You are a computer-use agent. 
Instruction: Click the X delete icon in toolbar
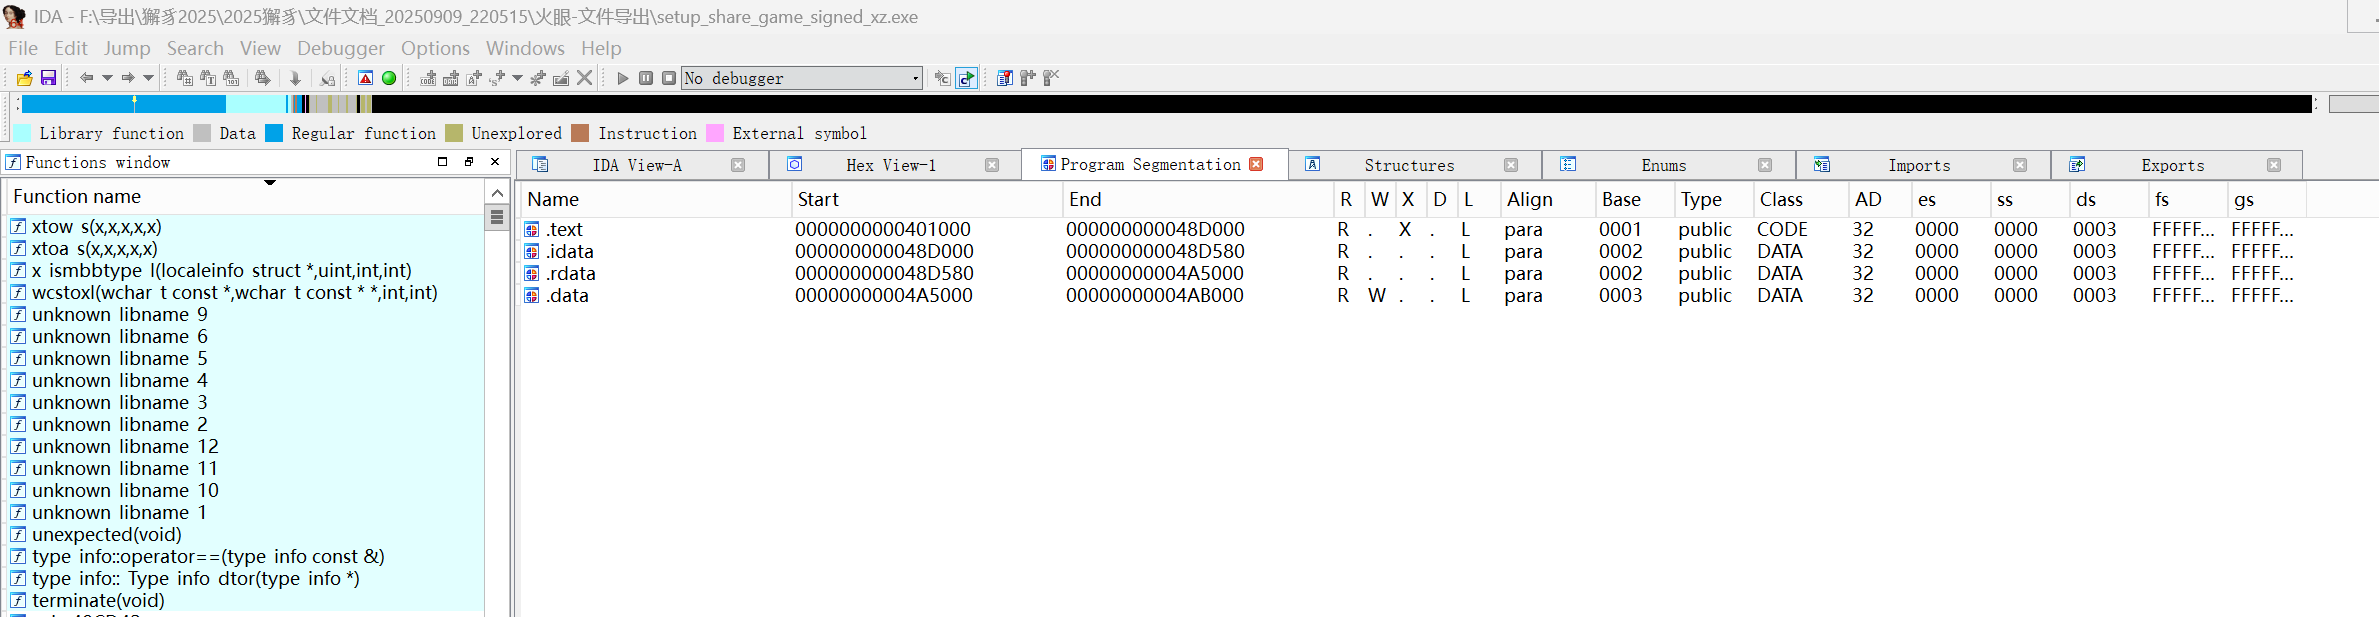[x=585, y=78]
